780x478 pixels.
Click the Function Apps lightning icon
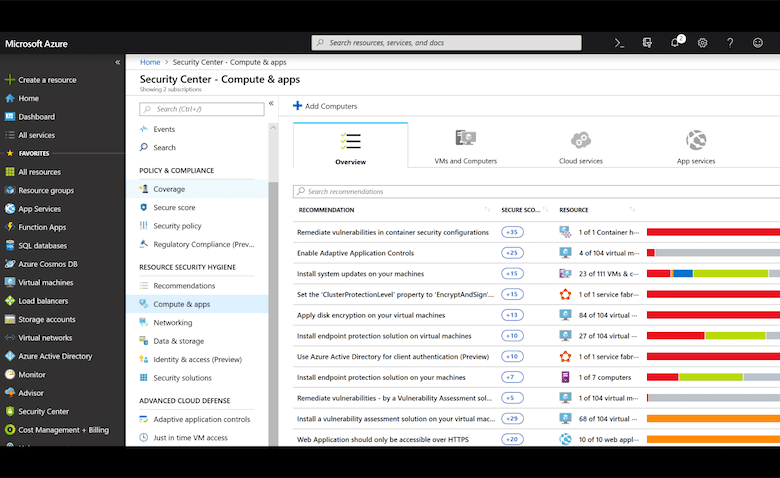click(9, 227)
